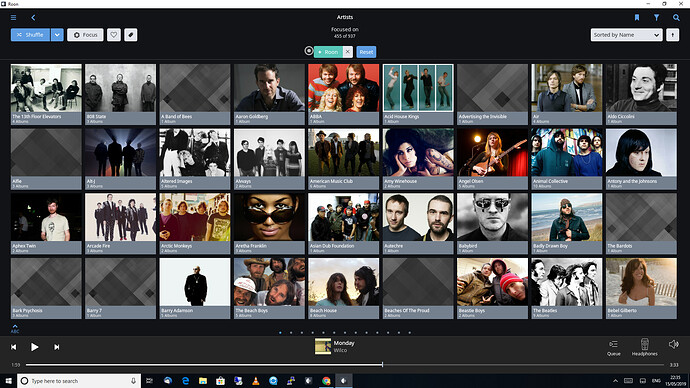The height and width of the screenshot is (388, 690).
Task: Start Shuffle playback of artists
Action: point(30,35)
